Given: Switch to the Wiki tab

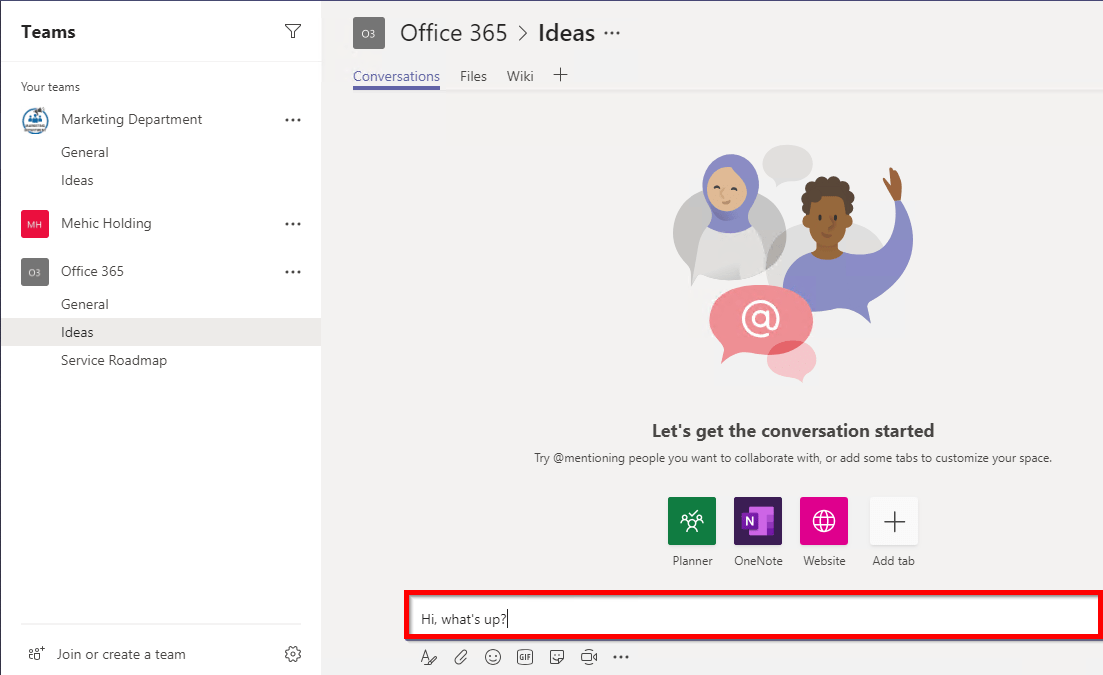Looking at the screenshot, I should 520,76.
